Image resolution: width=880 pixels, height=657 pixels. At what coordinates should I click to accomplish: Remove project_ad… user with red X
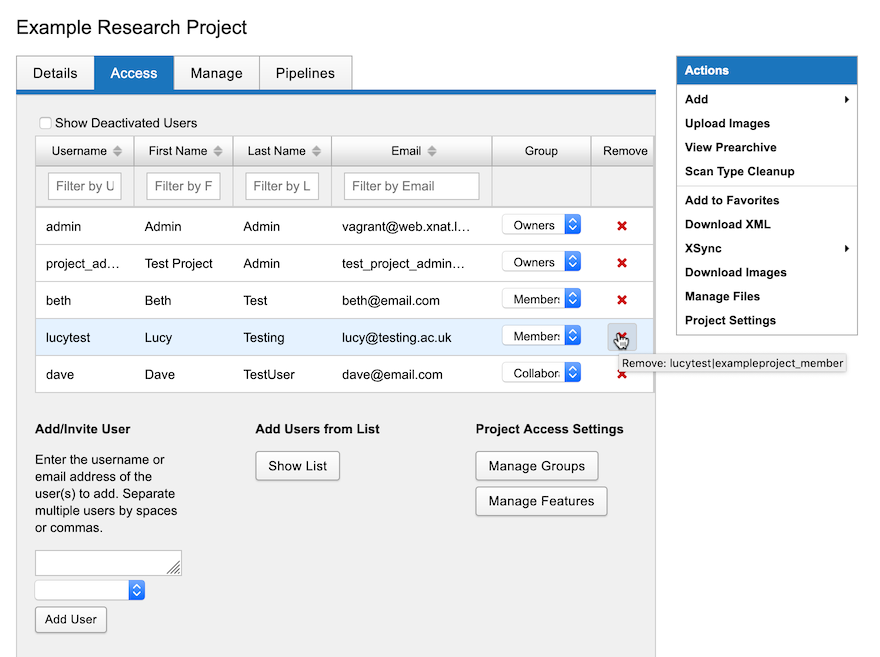coord(622,263)
